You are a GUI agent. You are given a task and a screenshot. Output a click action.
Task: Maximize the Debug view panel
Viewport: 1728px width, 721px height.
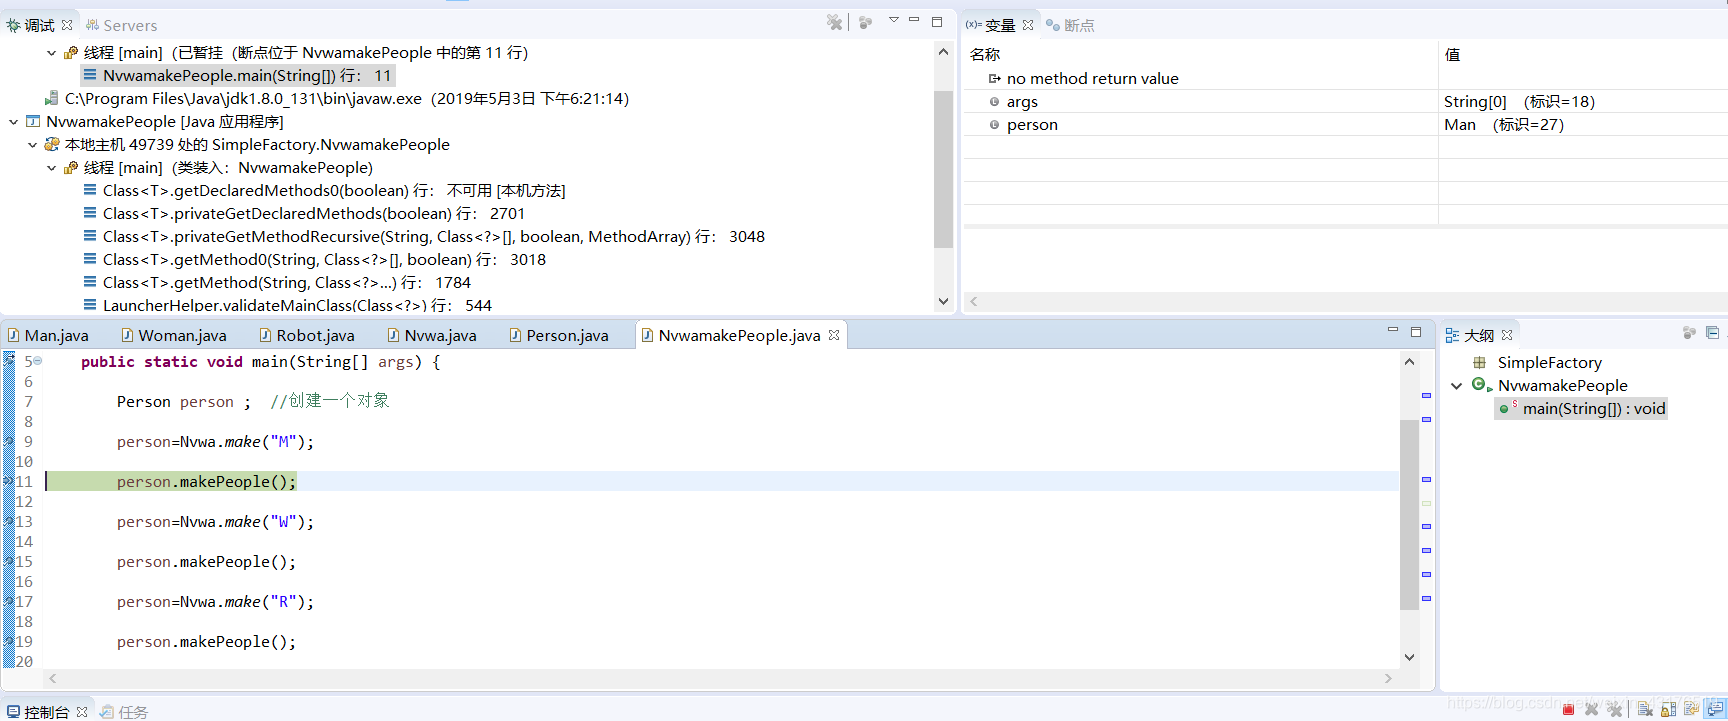point(937,21)
